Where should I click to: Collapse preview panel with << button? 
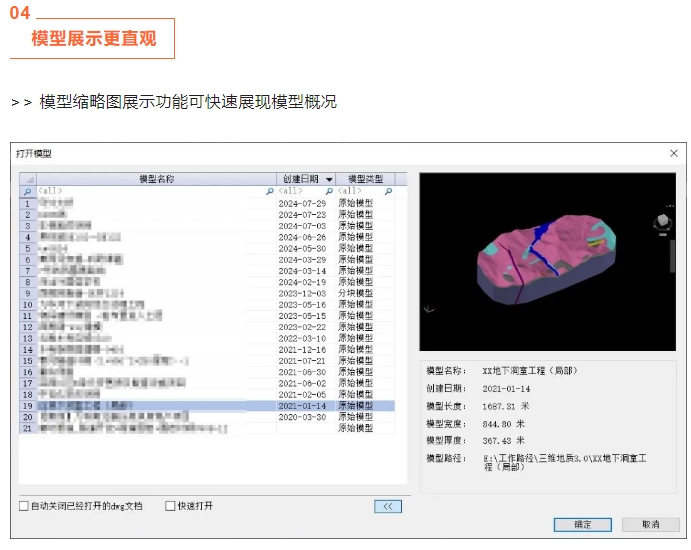tap(387, 506)
